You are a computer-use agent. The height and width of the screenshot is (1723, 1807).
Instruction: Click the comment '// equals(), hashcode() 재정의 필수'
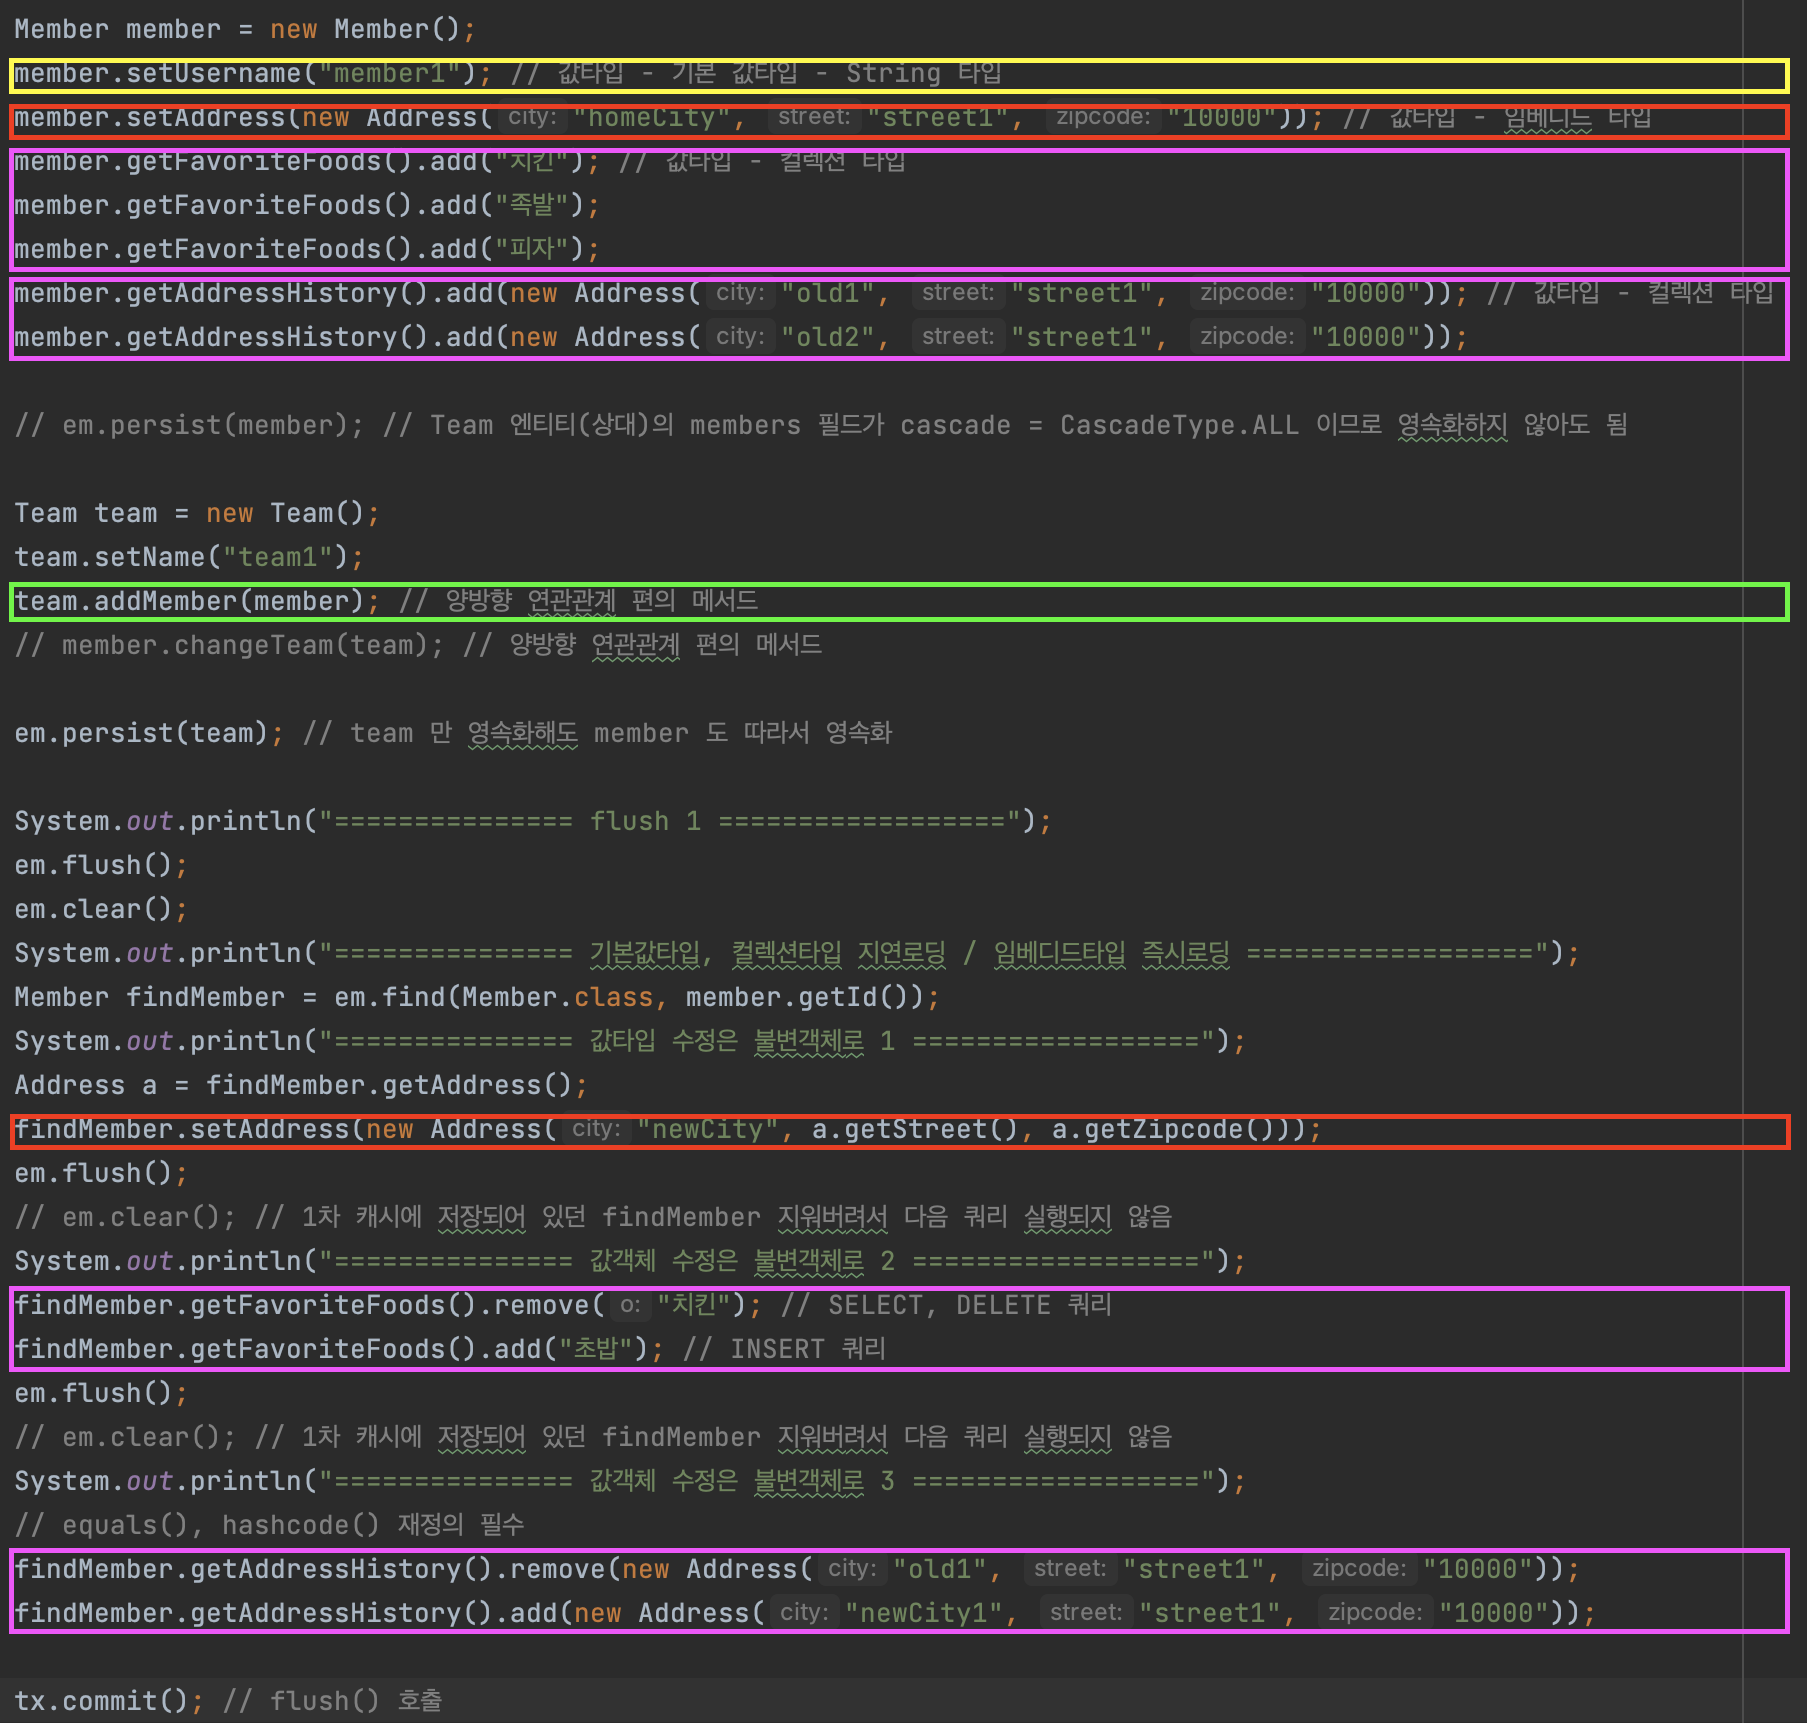pos(269,1525)
